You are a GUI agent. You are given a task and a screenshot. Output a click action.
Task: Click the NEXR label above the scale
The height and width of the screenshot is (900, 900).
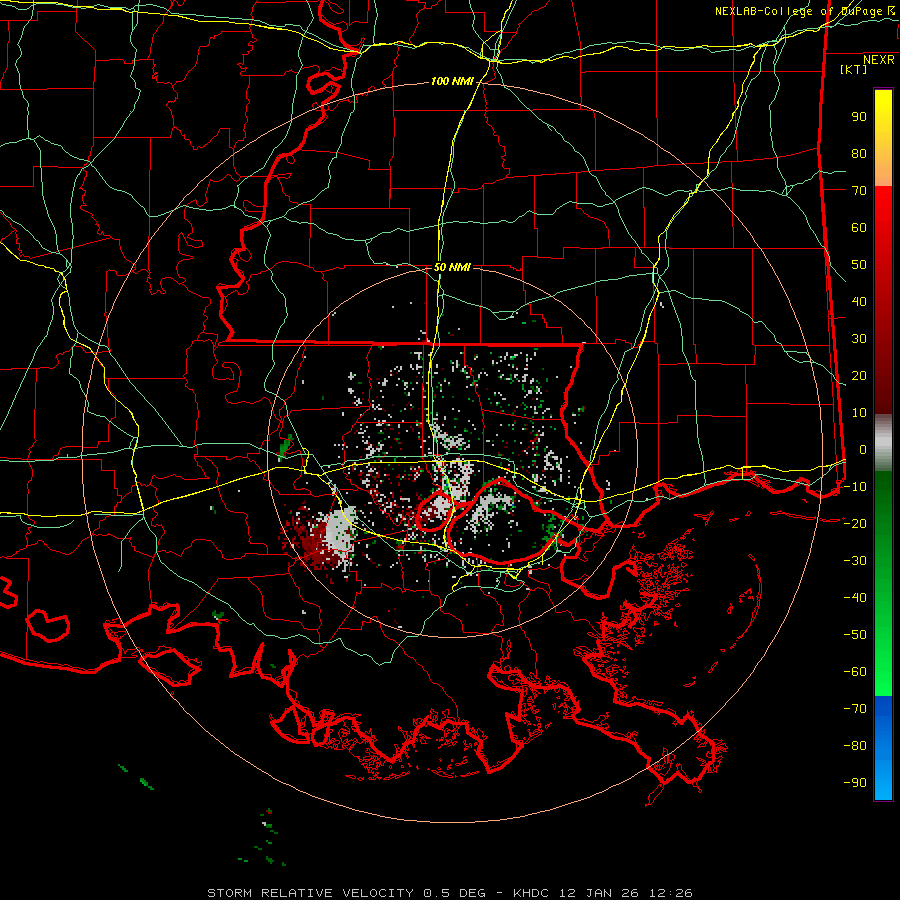[878, 60]
